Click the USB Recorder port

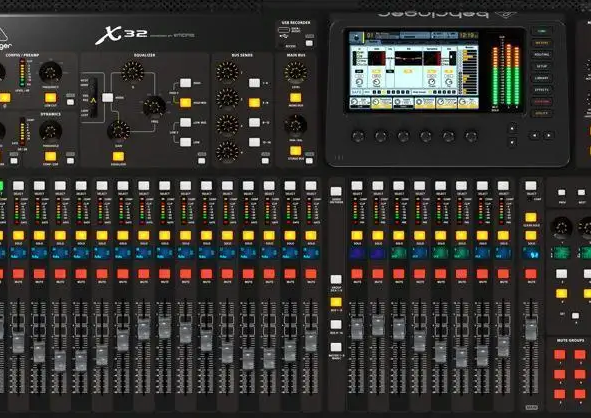284,30
